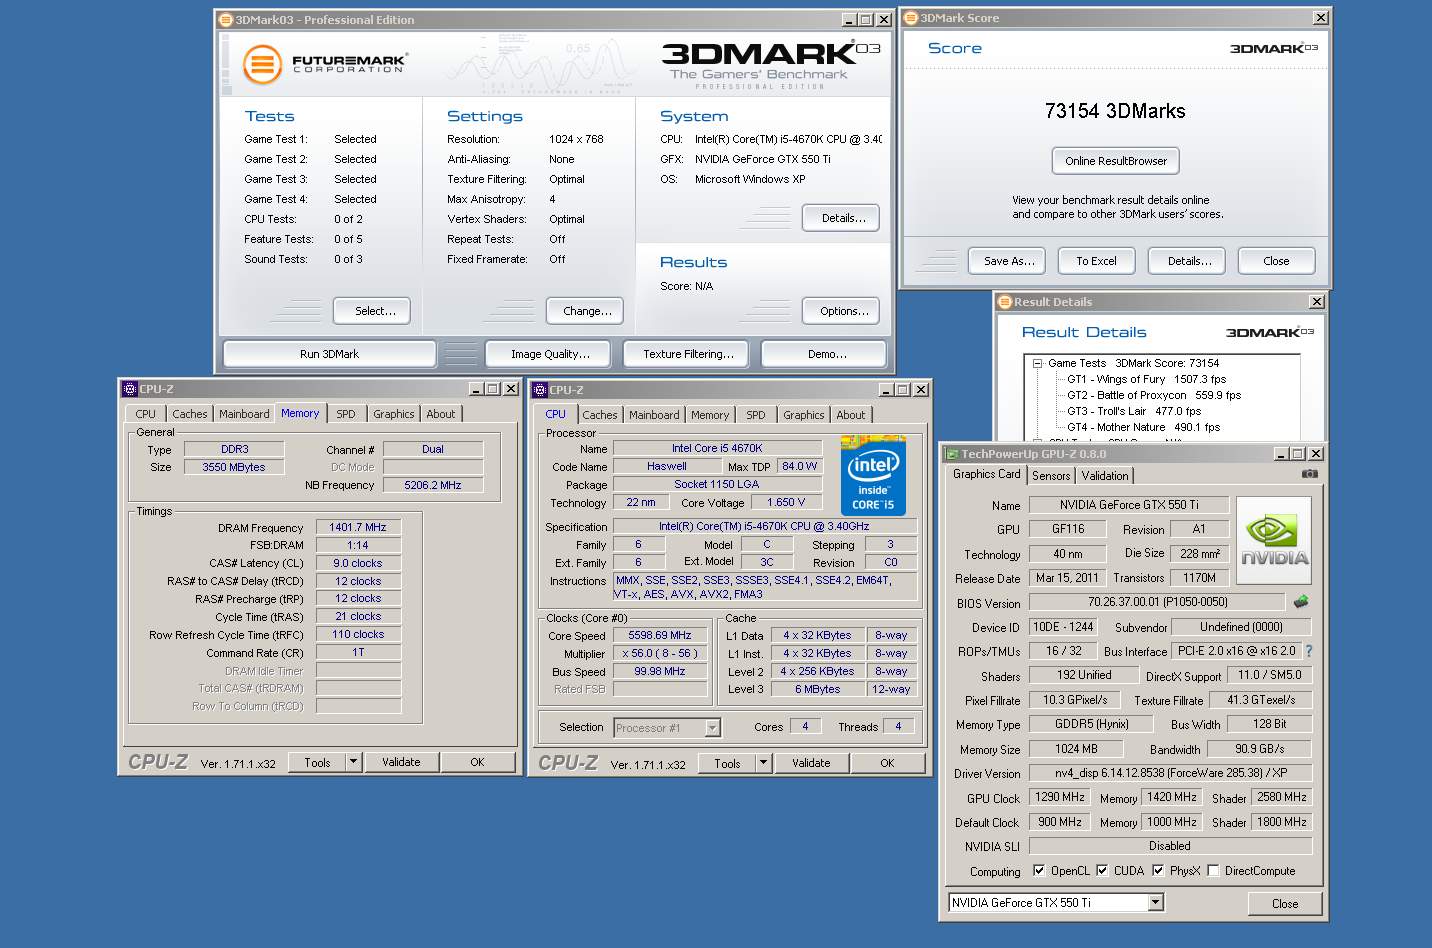Click Close in the 3DMark Score window
Viewport: 1432px width, 948px height.
tap(1276, 261)
